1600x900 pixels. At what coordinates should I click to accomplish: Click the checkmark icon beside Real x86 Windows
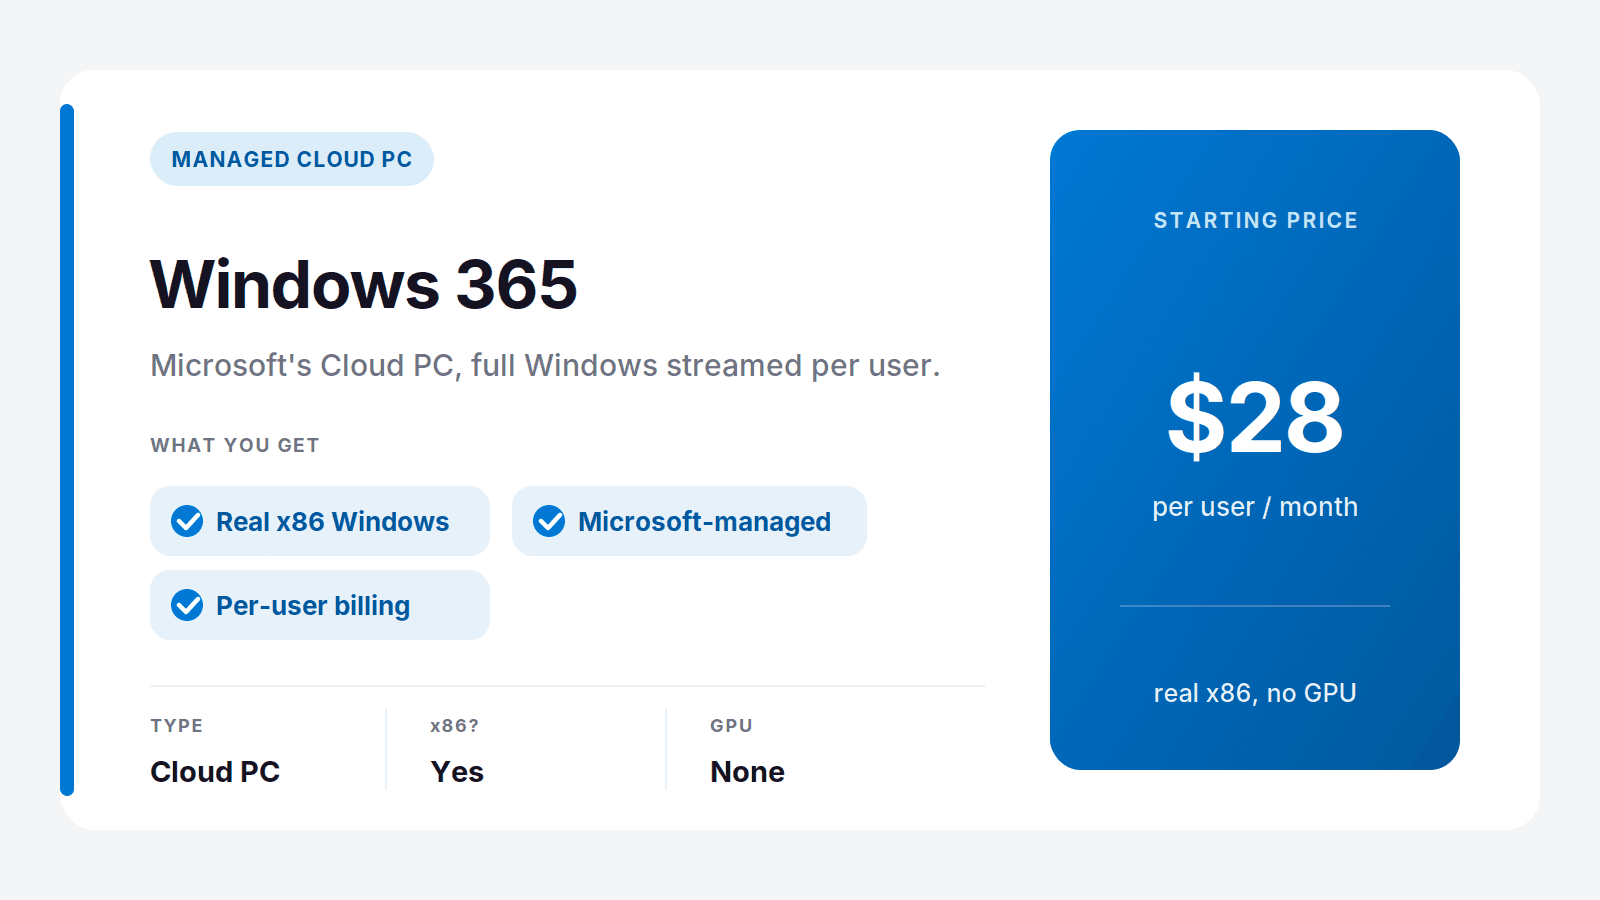(187, 521)
